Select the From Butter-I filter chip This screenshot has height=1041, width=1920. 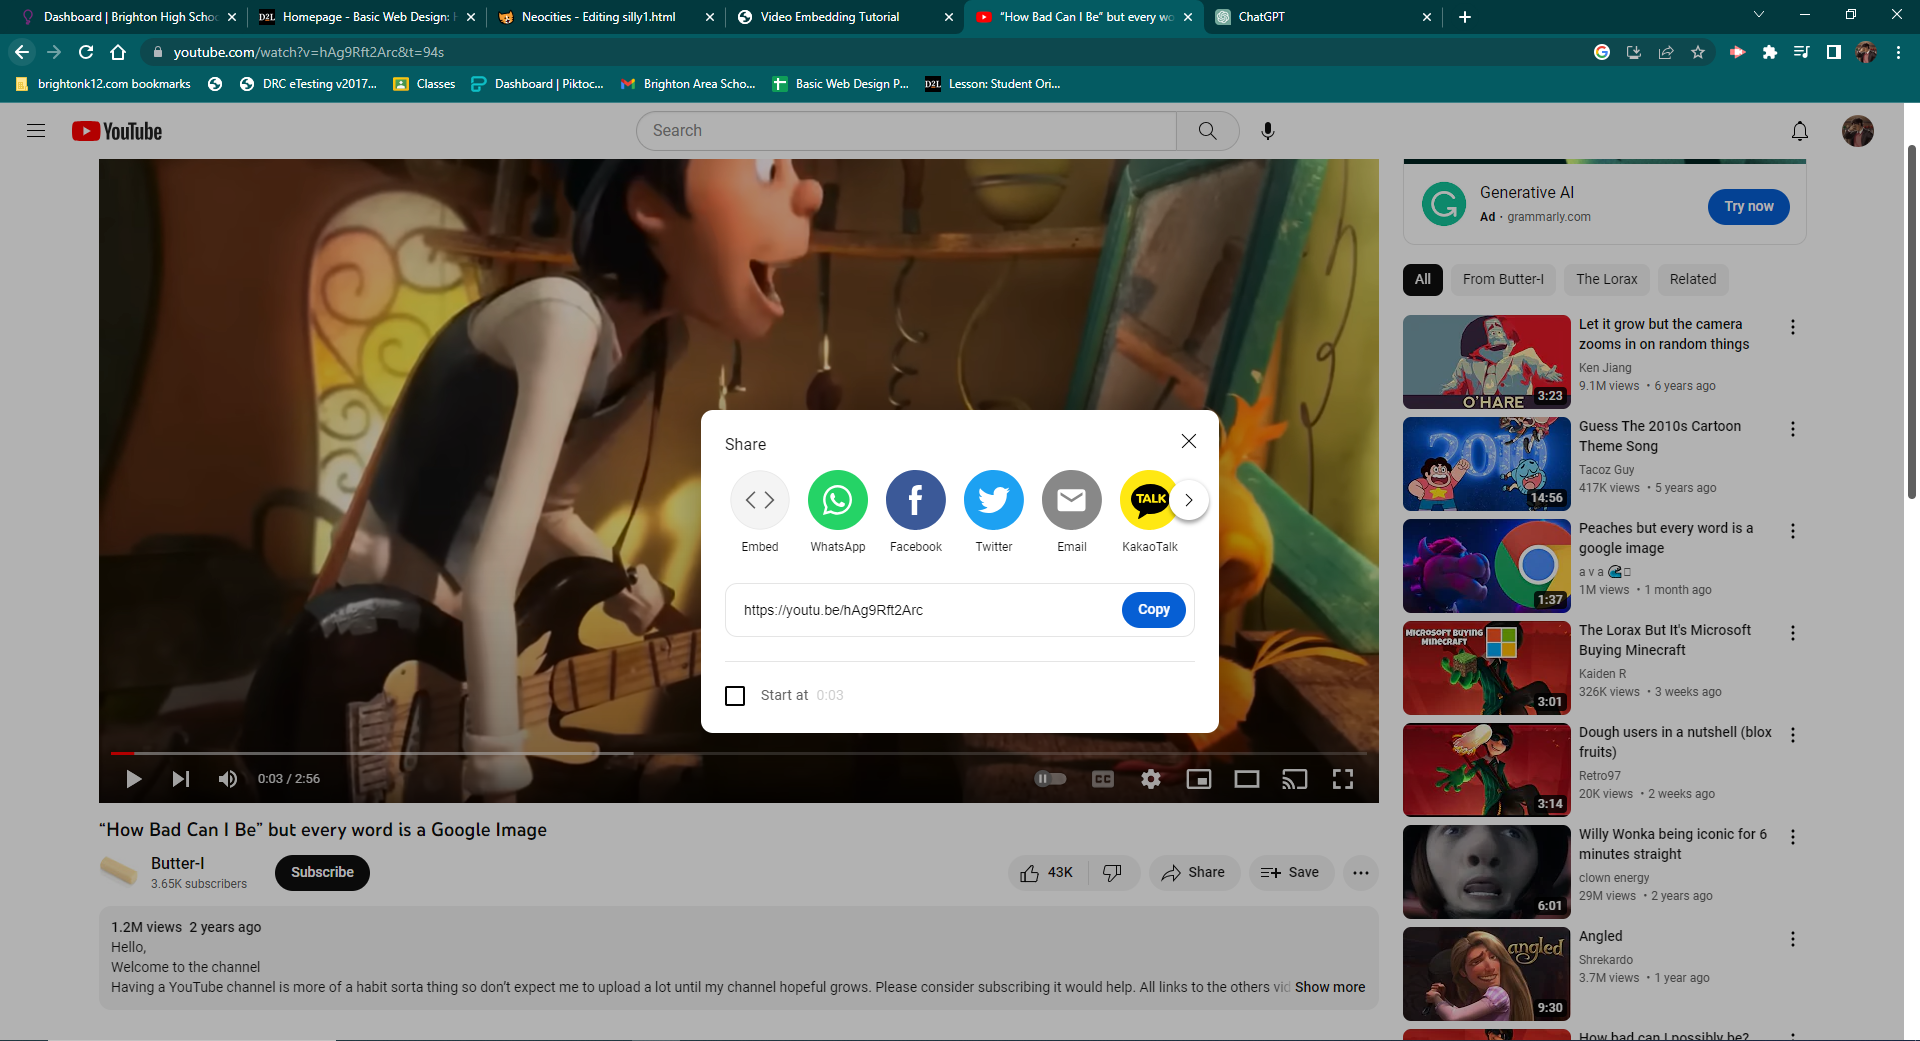[x=1503, y=280]
